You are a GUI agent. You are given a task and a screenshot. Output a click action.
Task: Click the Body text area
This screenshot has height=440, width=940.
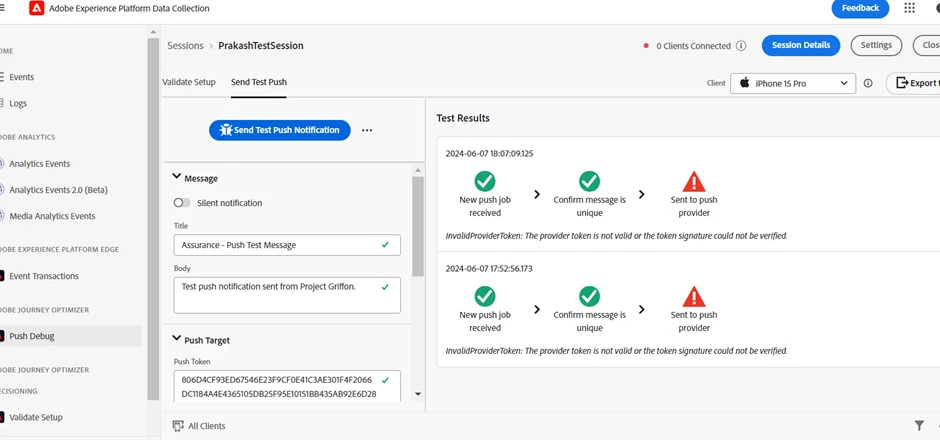point(287,295)
